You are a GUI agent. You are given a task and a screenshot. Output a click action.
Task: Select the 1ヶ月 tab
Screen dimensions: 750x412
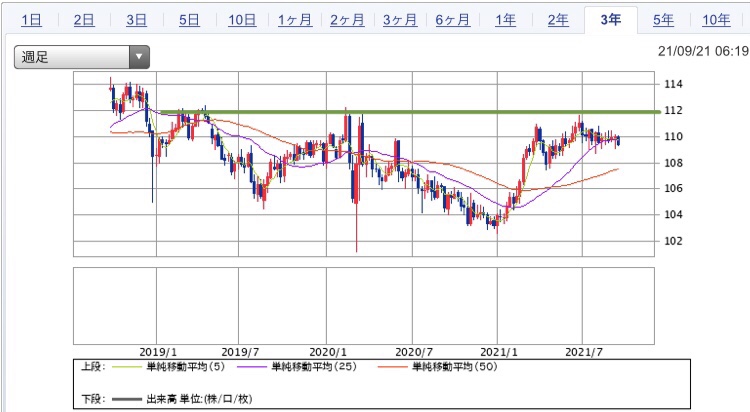[x=295, y=20]
